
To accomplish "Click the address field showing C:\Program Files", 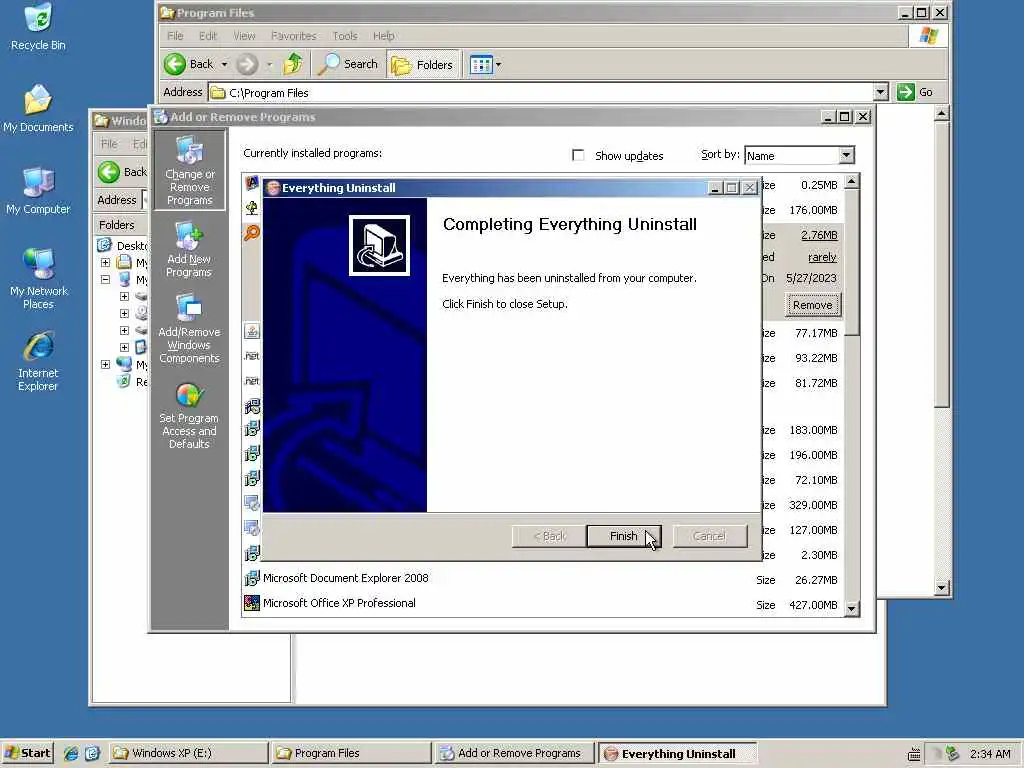I will tap(541, 93).
